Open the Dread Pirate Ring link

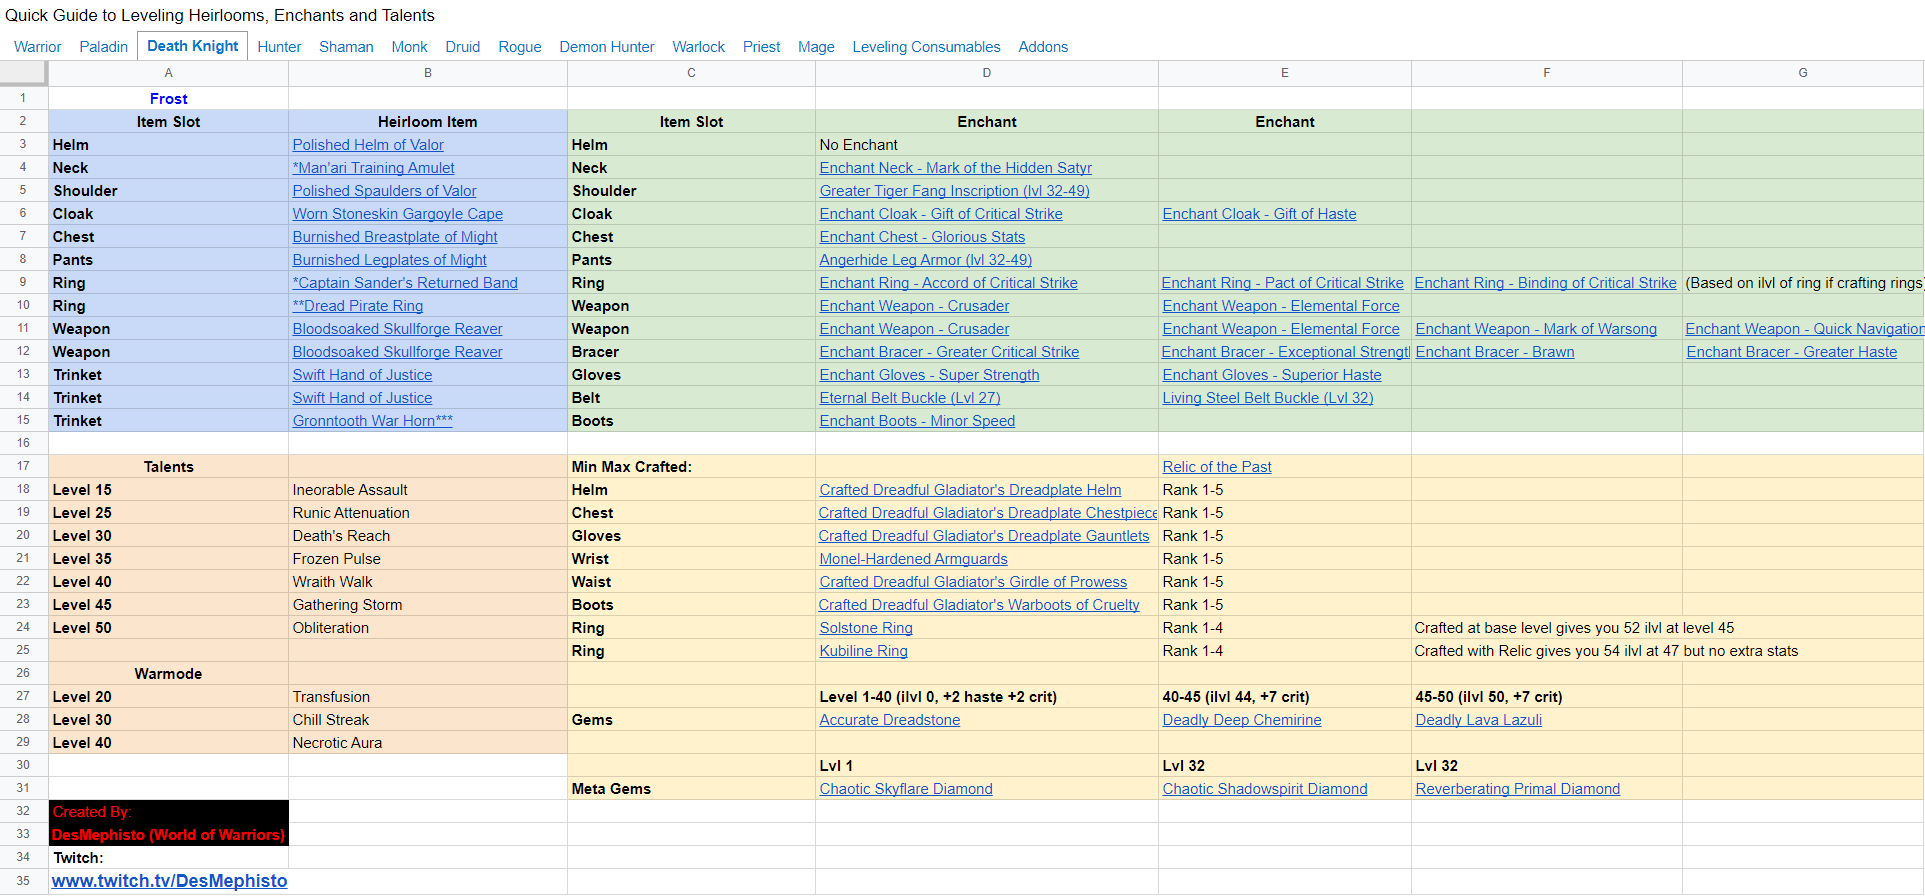pyautogui.click(x=358, y=306)
